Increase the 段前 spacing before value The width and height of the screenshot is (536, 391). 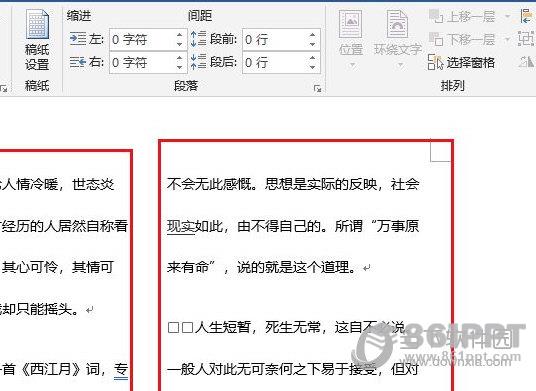312,35
